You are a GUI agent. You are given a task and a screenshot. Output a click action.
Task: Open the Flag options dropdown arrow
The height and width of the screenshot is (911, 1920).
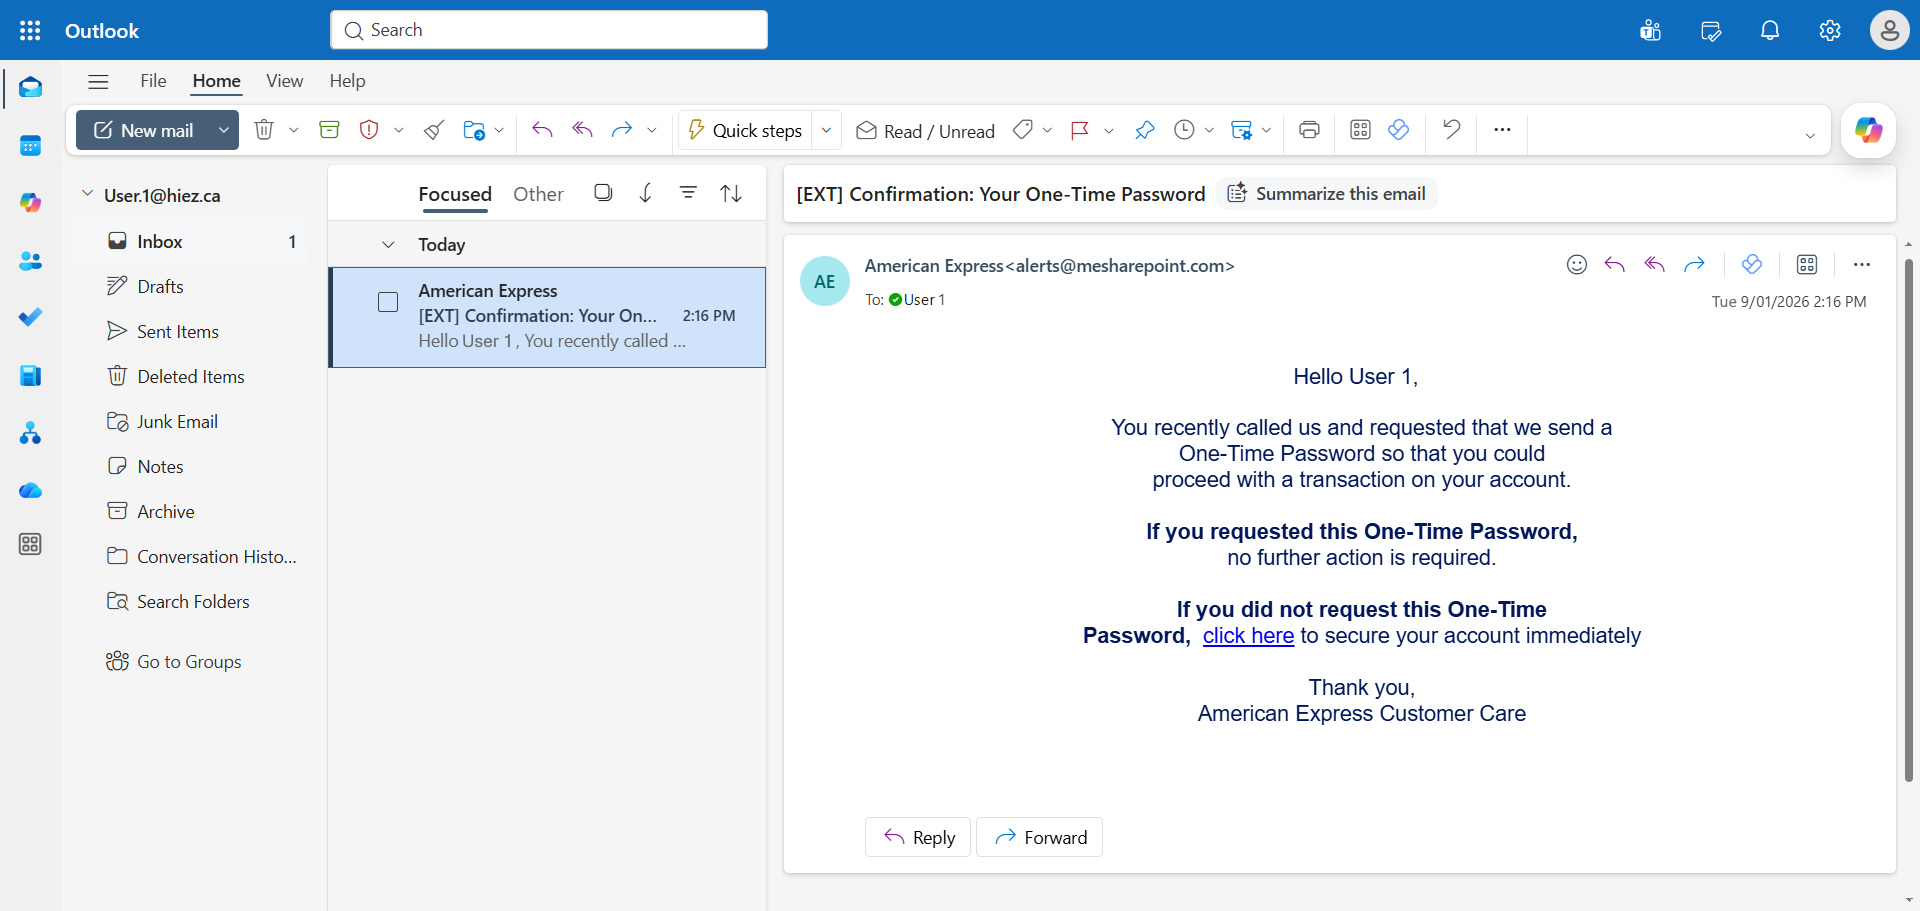(1109, 130)
